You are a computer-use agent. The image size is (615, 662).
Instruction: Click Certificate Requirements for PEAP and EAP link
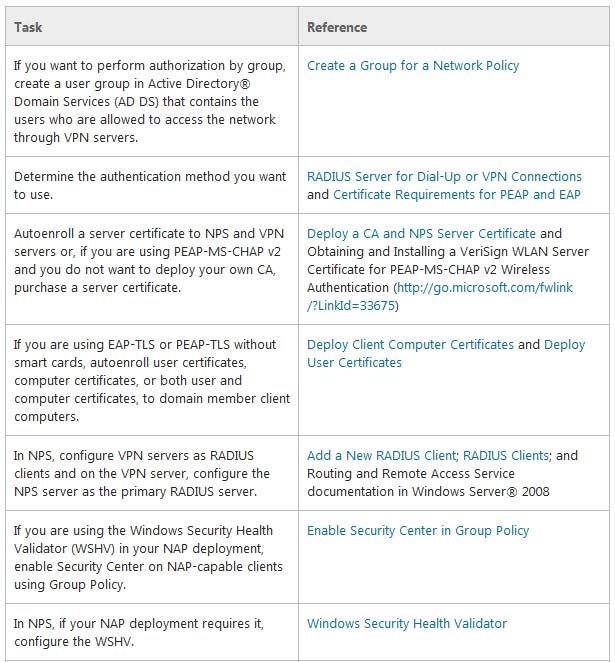(457, 195)
